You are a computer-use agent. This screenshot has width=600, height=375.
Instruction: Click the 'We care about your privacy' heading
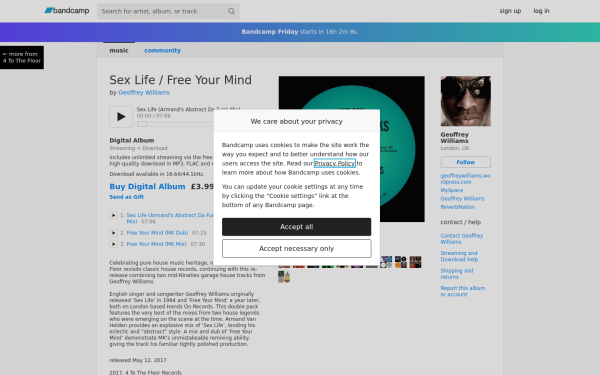point(297,121)
